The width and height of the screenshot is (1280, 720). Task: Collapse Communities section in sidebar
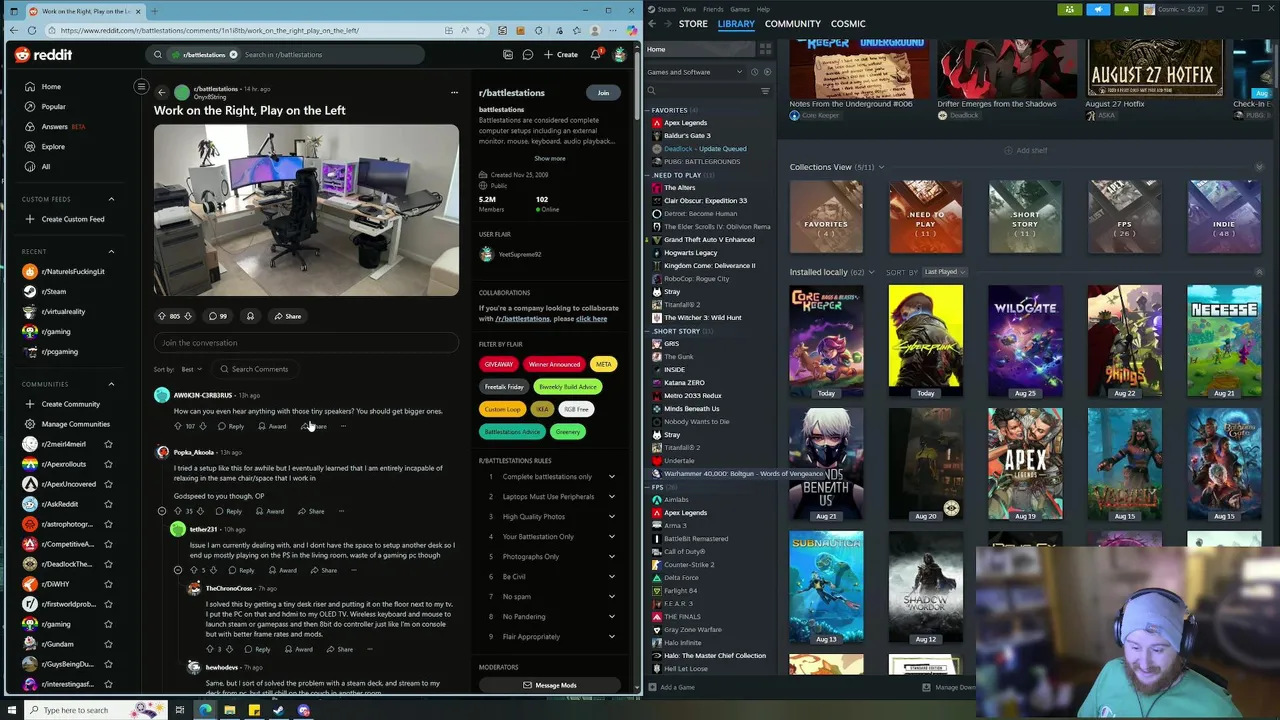click(x=111, y=384)
